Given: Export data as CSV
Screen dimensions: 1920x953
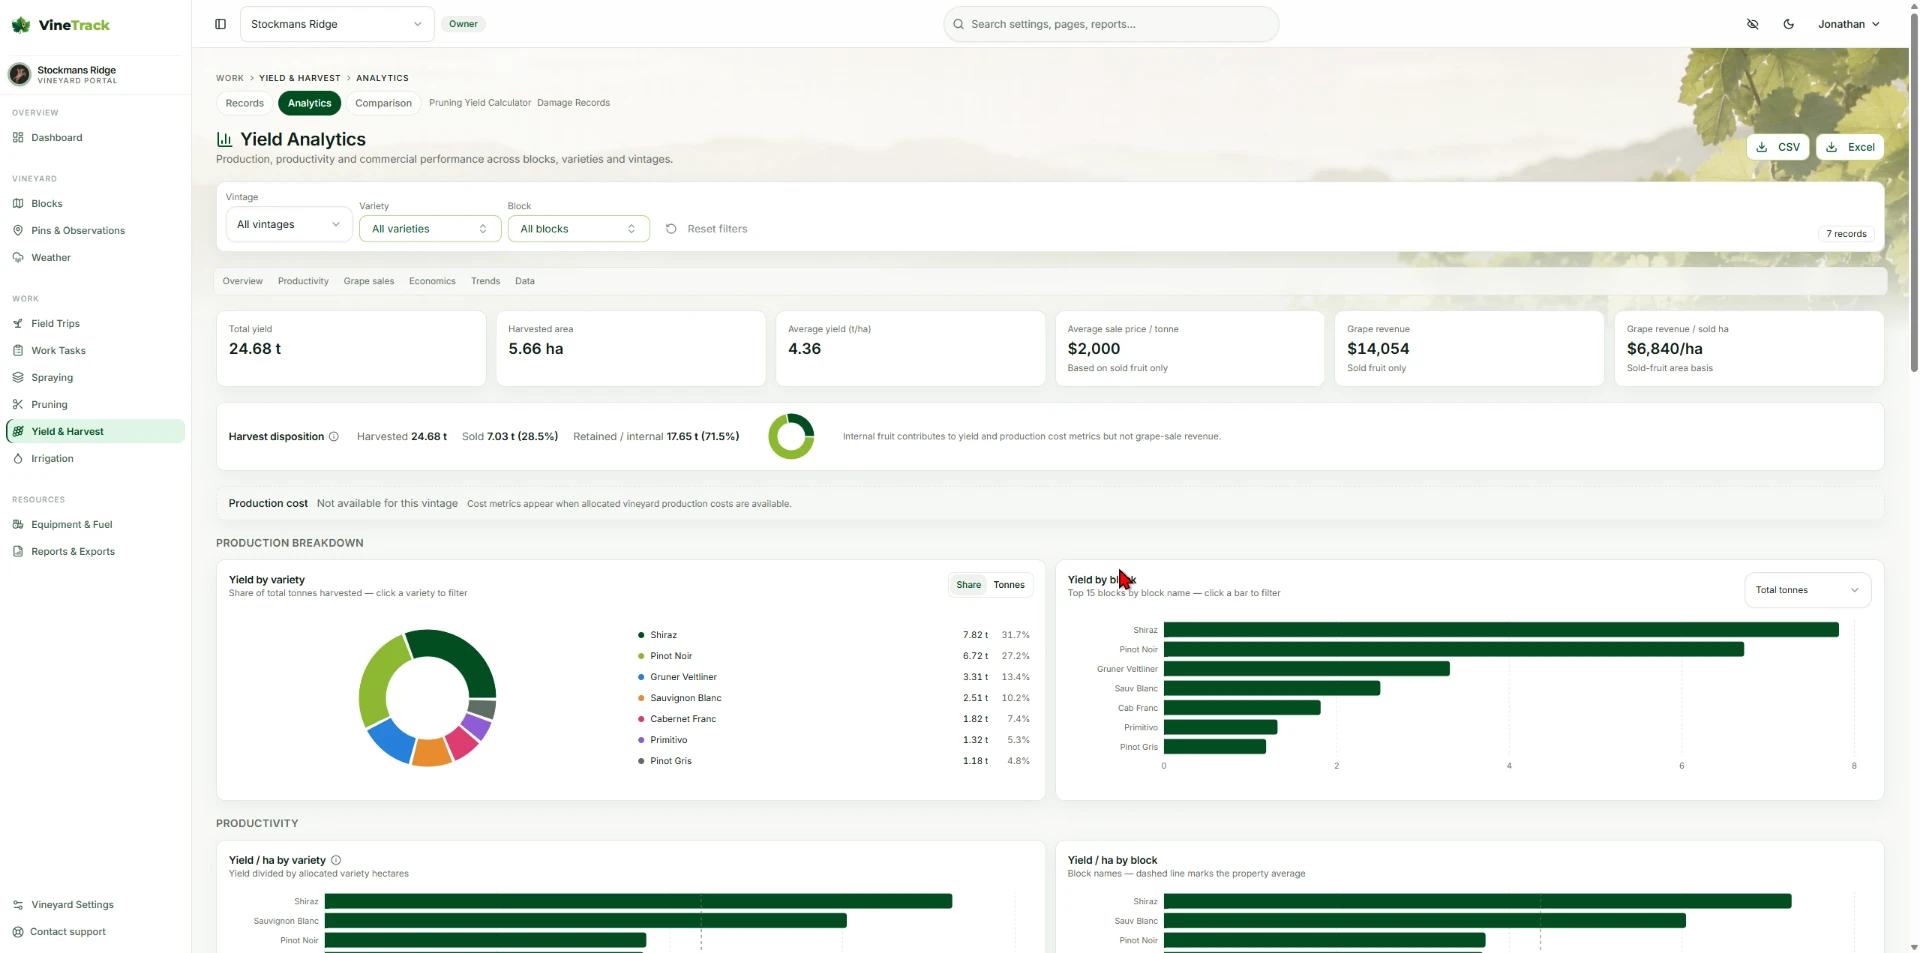Looking at the screenshot, I should point(1778,147).
